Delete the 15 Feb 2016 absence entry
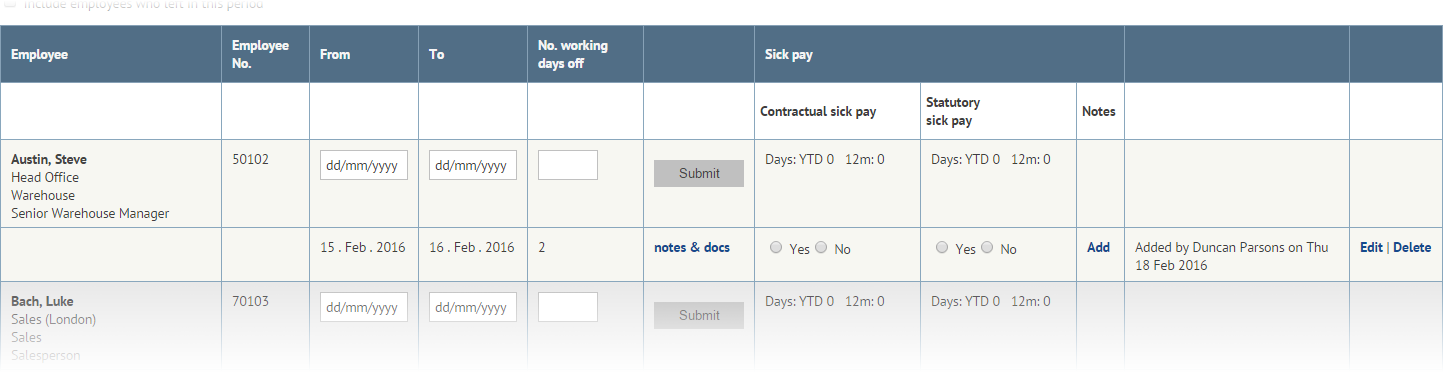The width and height of the screenshot is (1443, 372). (1412, 247)
